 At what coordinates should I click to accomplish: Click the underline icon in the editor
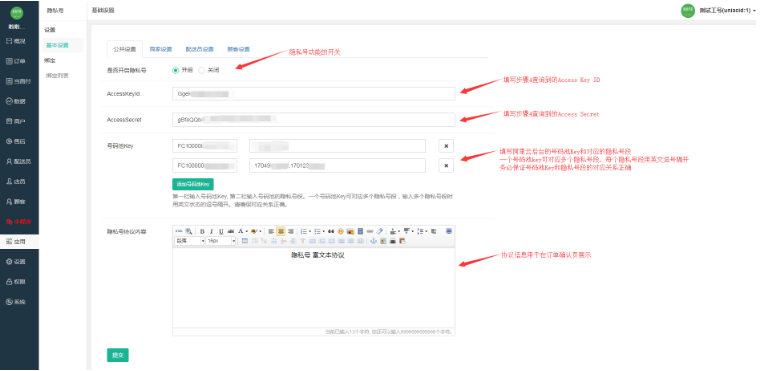click(221, 232)
